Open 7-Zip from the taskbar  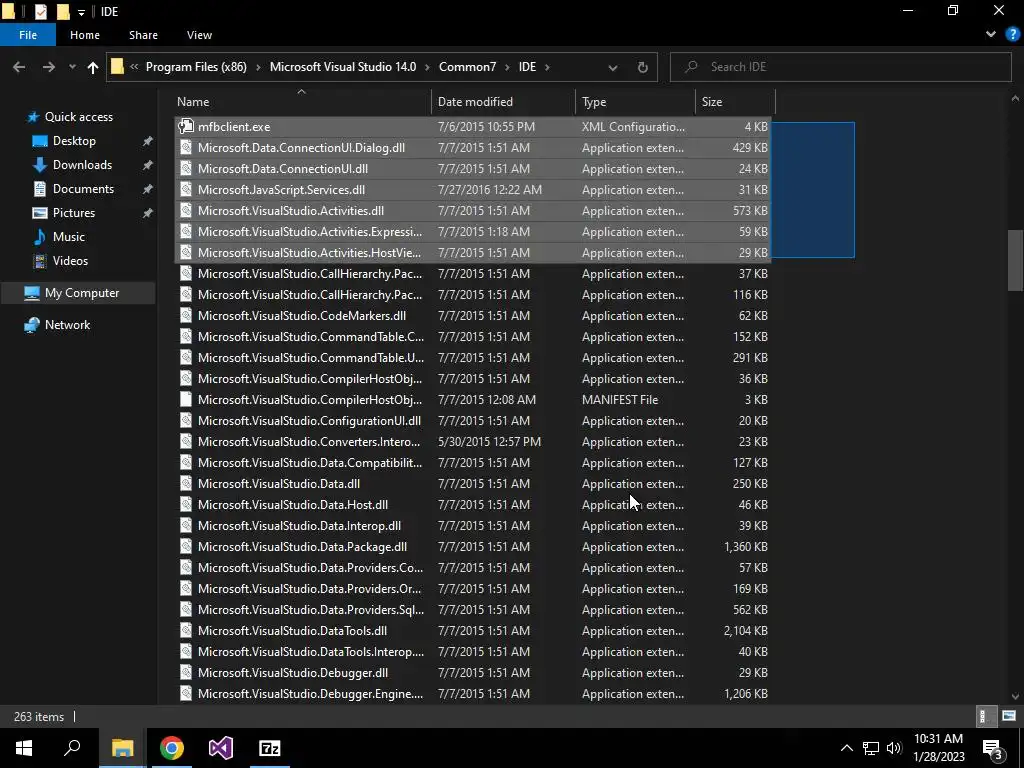pos(270,748)
